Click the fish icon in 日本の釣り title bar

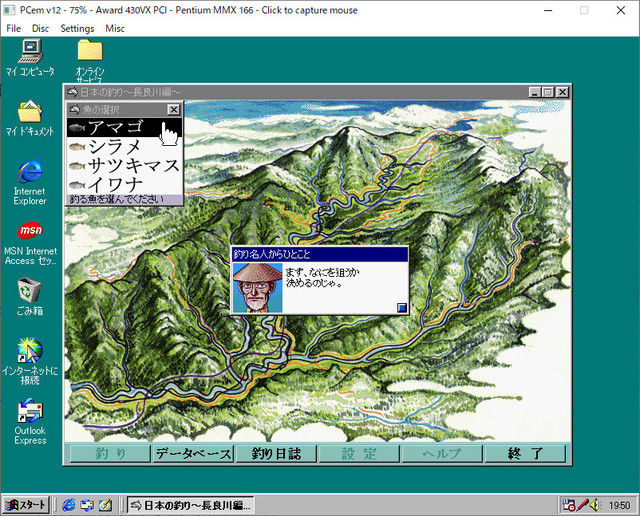(72, 92)
